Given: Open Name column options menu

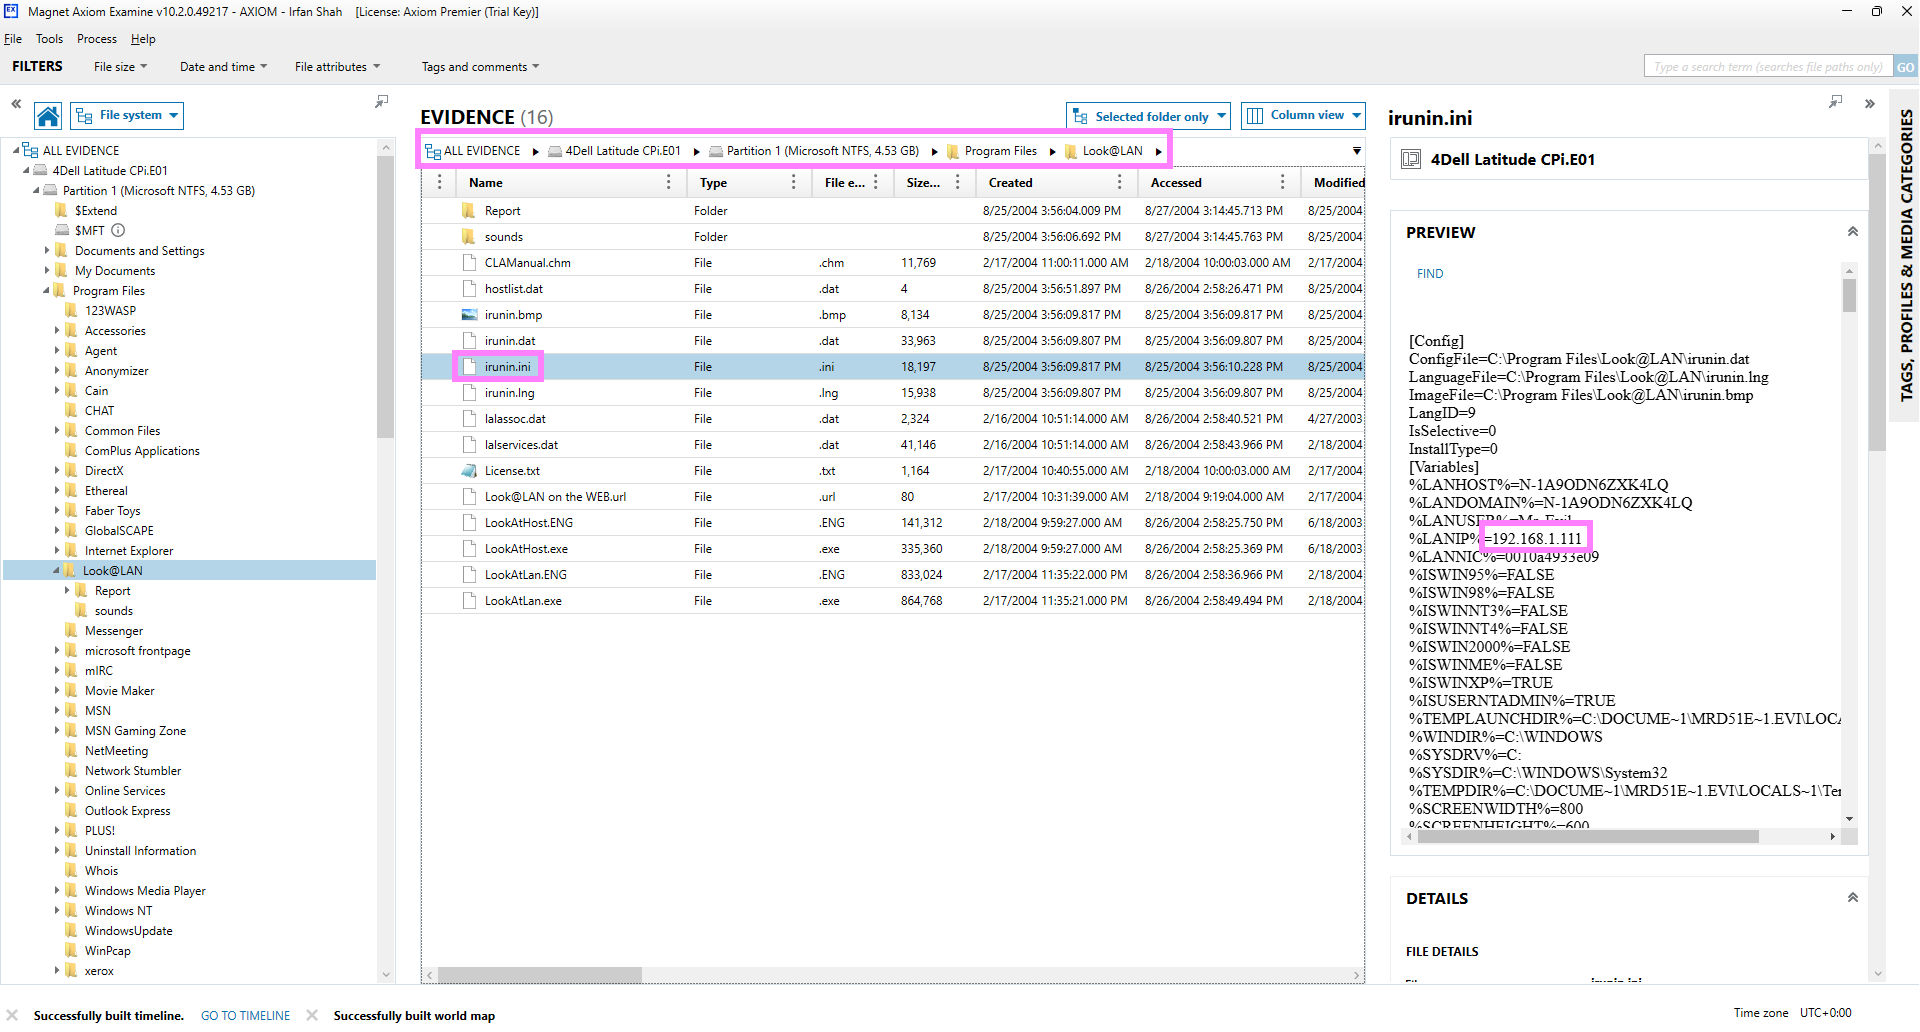Looking at the screenshot, I should 669,182.
